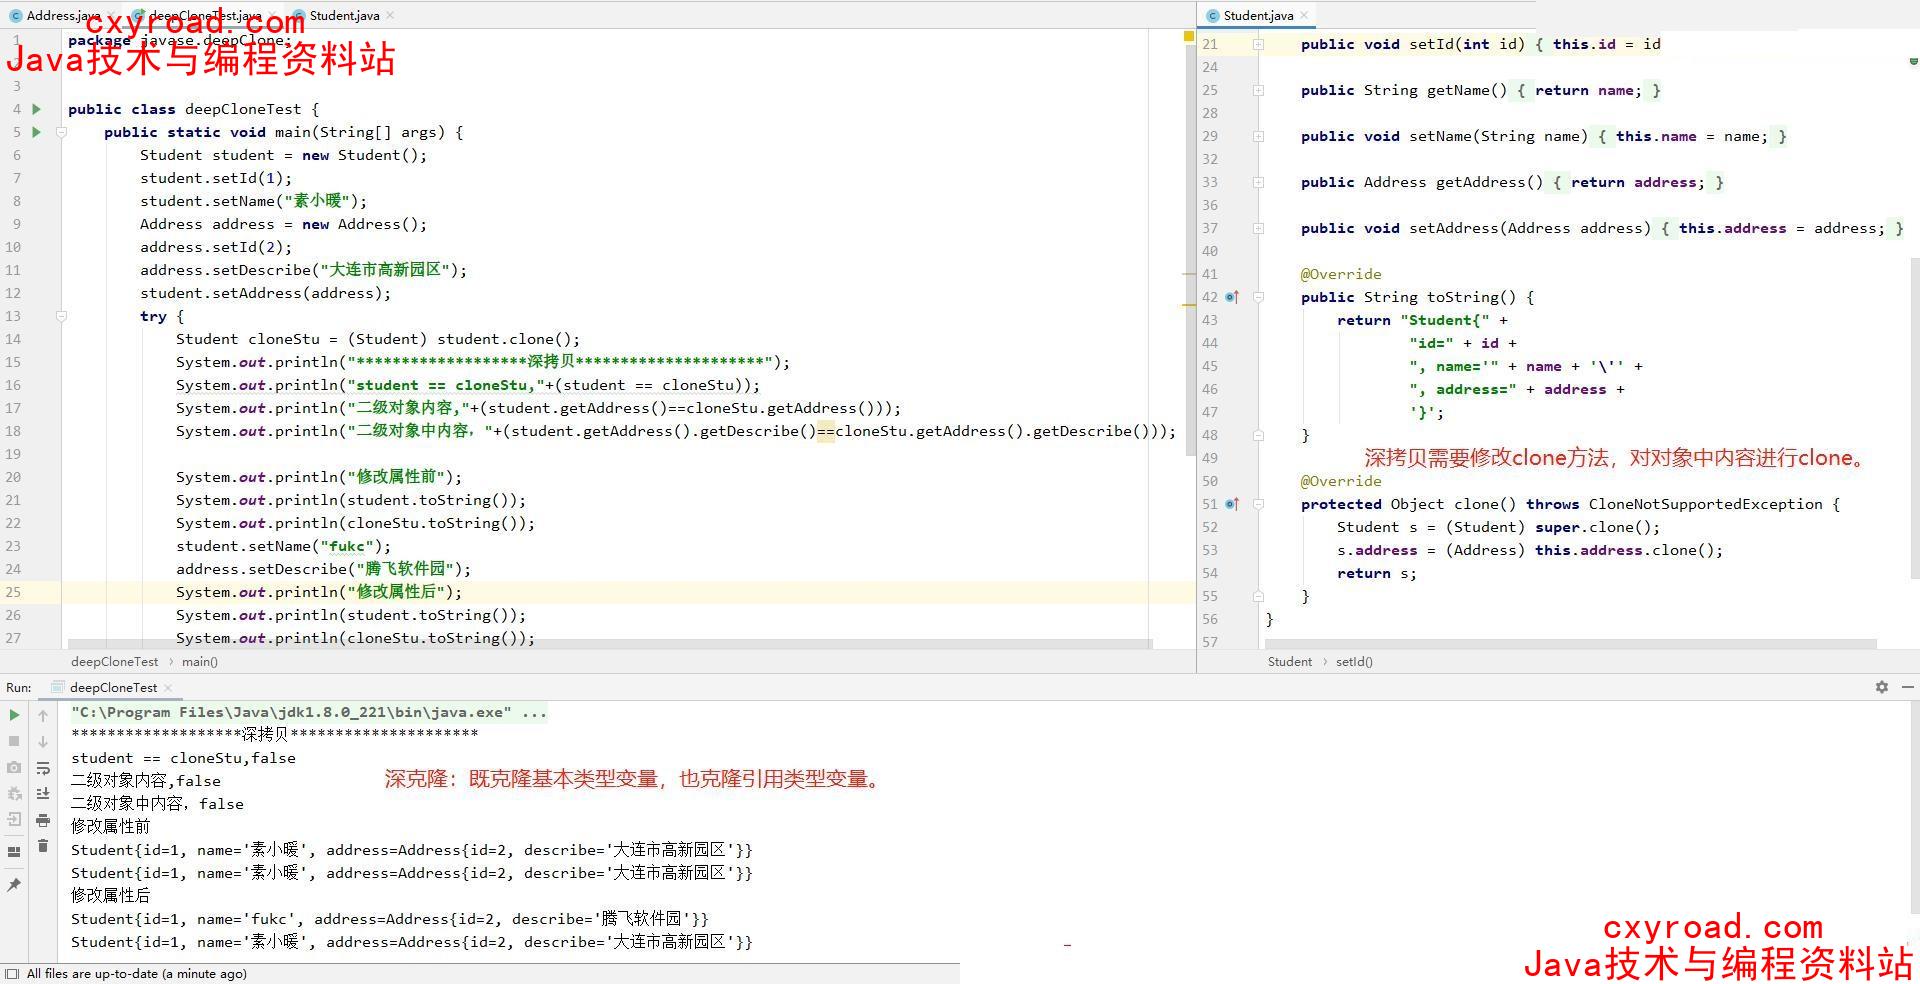Click the Student breadcrumb in right editor

point(1289,661)
